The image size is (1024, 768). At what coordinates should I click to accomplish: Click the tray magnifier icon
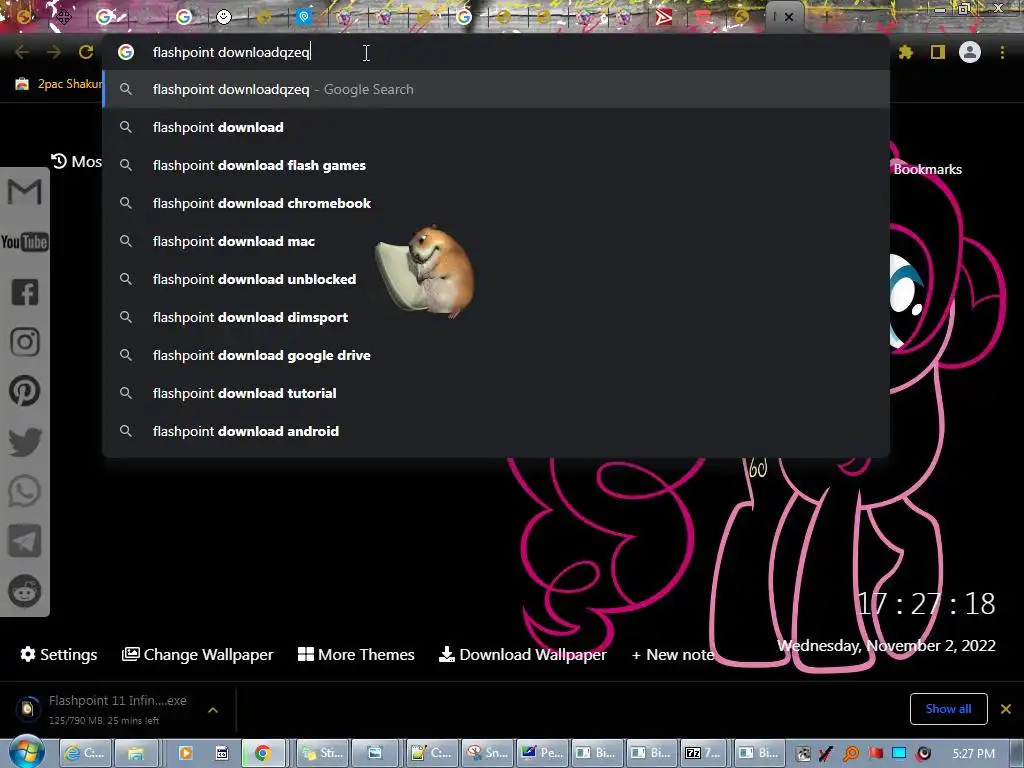(851, 754)
